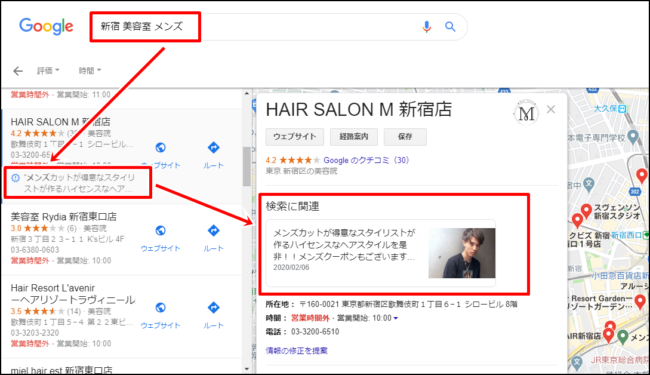Click ウェブサイト button in detail panel
Viewport: 650px width, 375px height.
click(295, 137)
